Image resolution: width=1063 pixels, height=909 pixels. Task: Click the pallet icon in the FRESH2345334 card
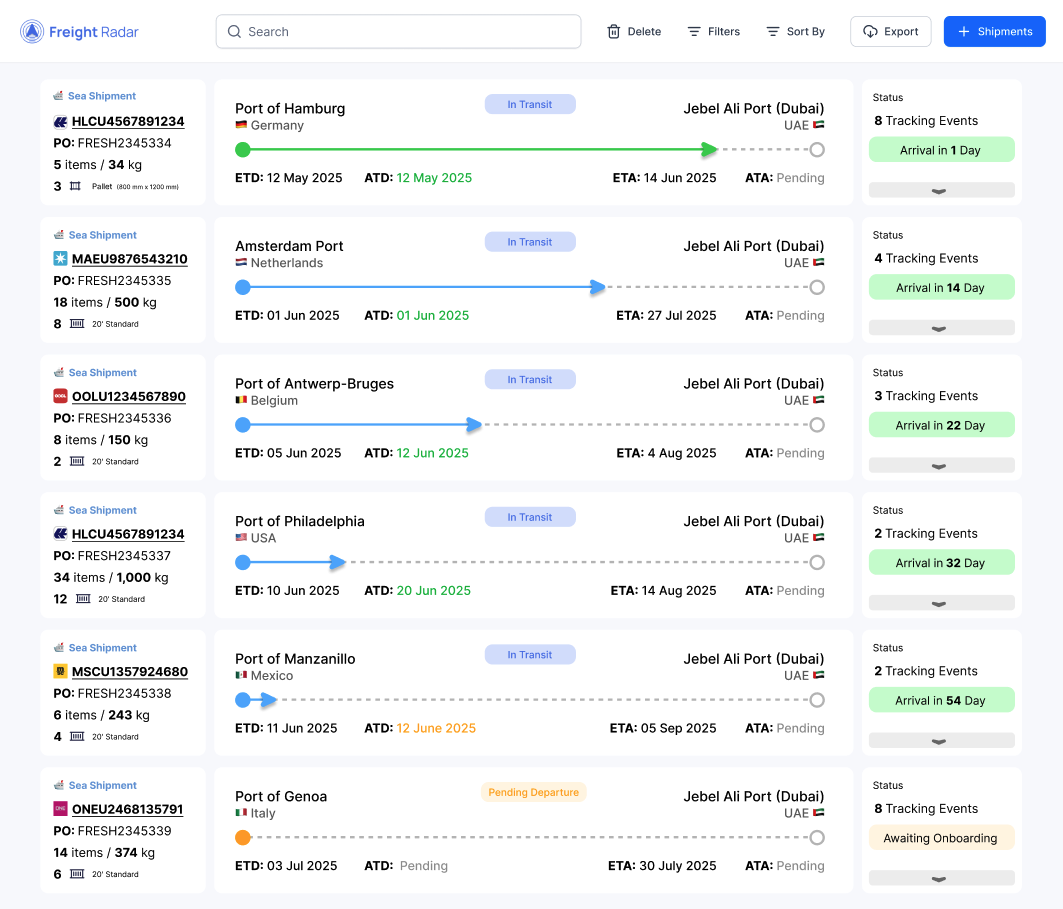75,186
